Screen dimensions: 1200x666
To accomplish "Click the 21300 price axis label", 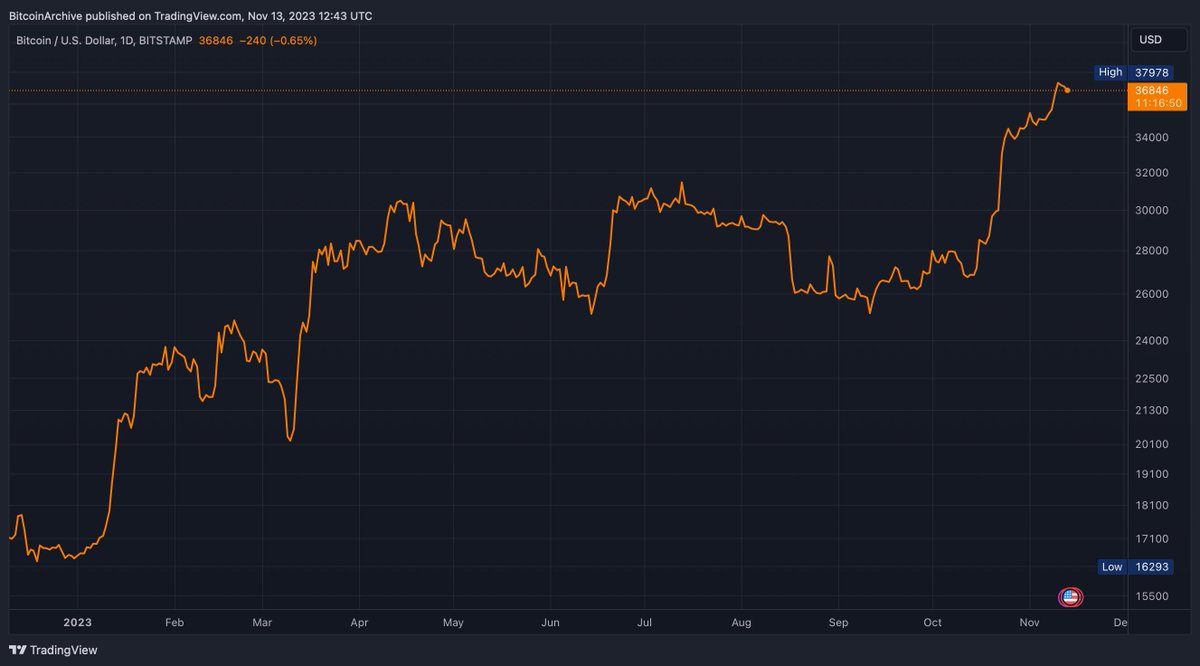I will point(1151,411).
